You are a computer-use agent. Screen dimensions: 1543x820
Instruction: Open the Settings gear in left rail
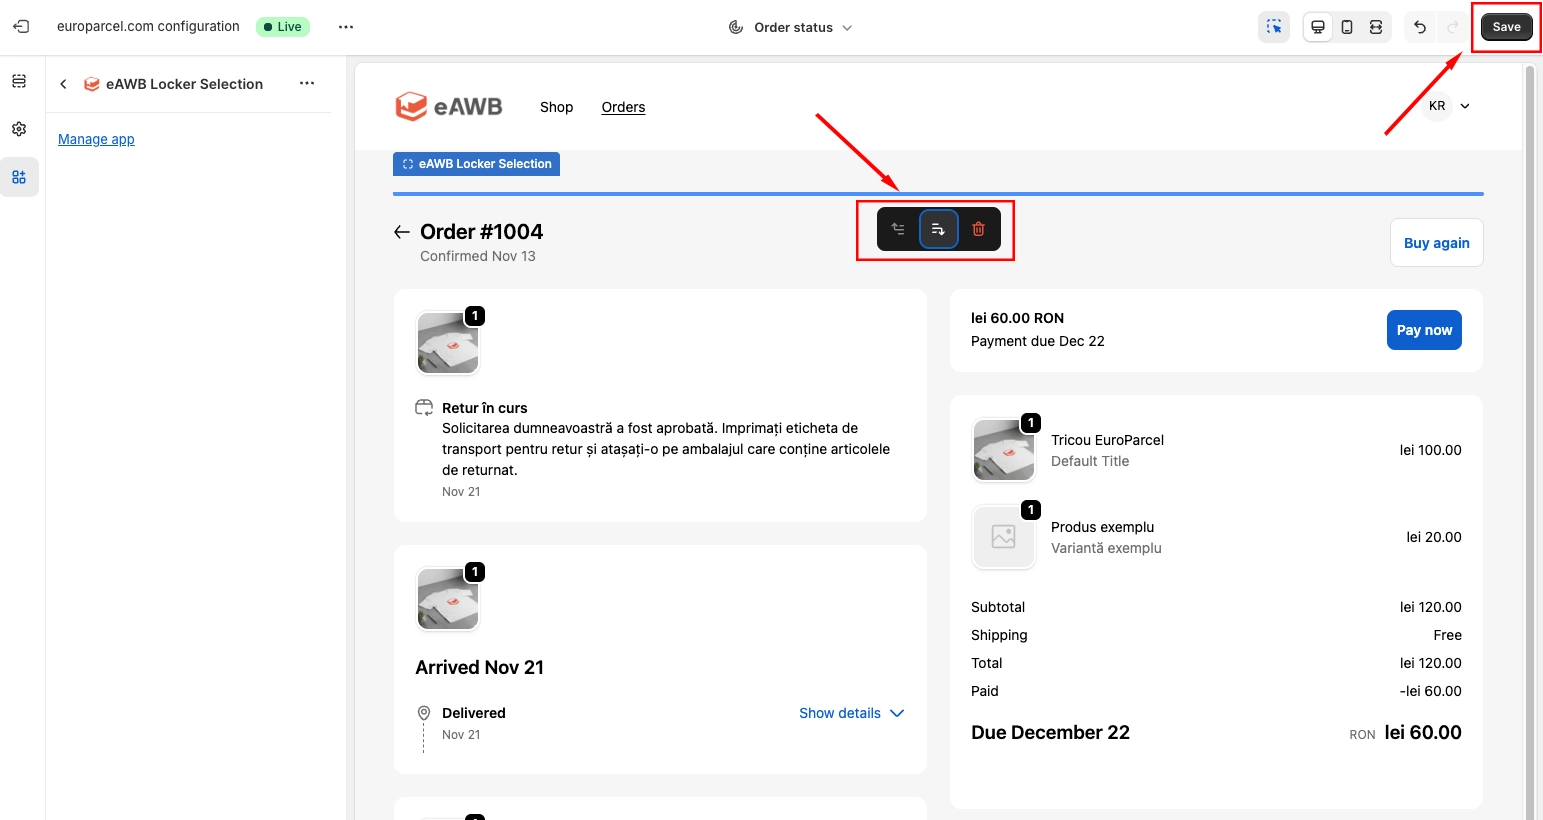19,129
